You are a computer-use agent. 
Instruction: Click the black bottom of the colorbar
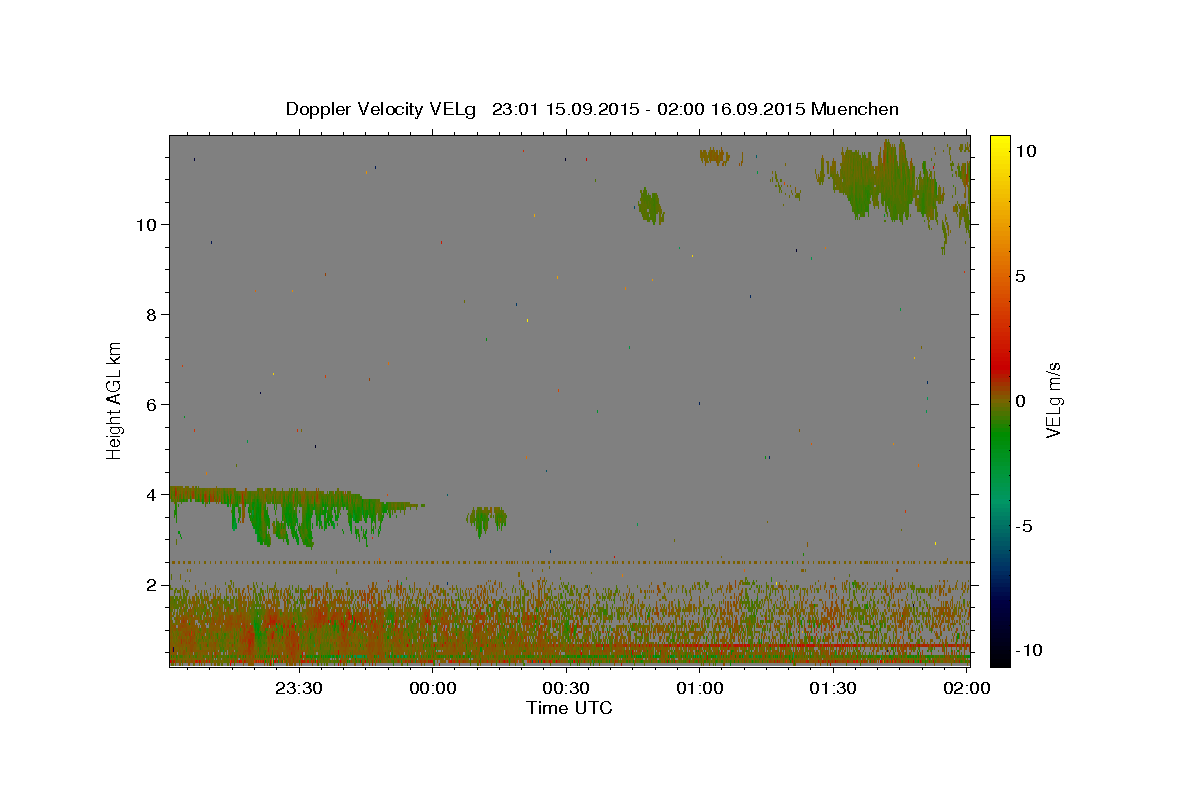(1000, 652)
